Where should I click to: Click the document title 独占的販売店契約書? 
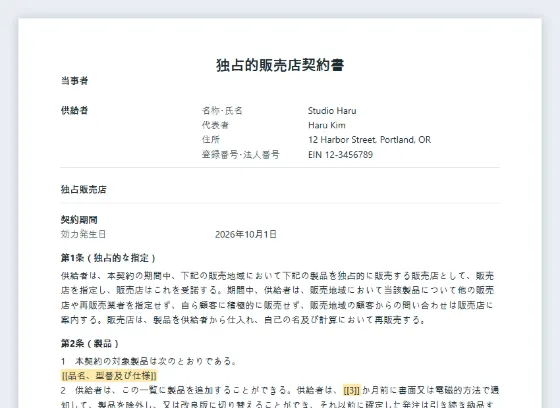(x=280, y=65)
